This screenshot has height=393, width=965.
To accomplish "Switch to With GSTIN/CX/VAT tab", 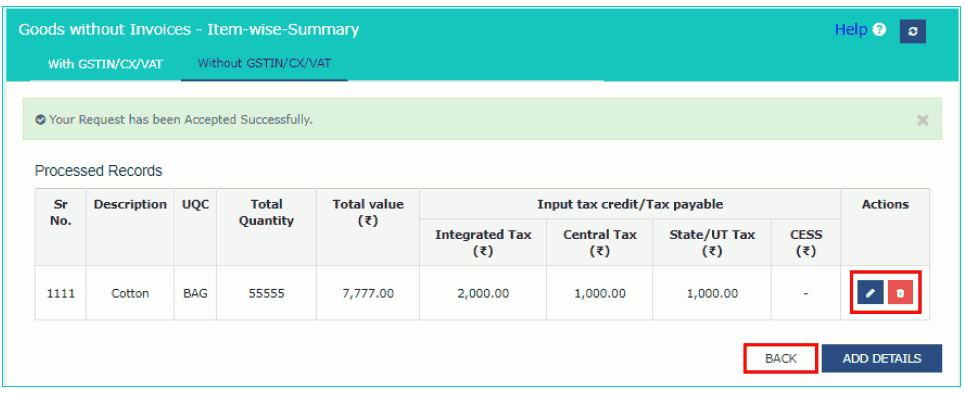I will click(105, 63).
